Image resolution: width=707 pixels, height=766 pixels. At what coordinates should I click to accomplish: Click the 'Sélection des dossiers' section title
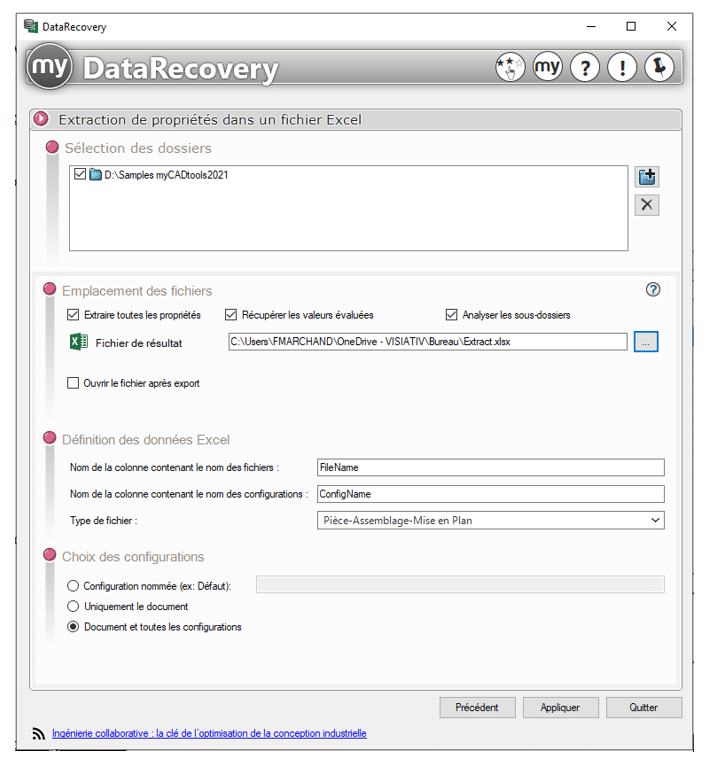click(x=138, y=148)
